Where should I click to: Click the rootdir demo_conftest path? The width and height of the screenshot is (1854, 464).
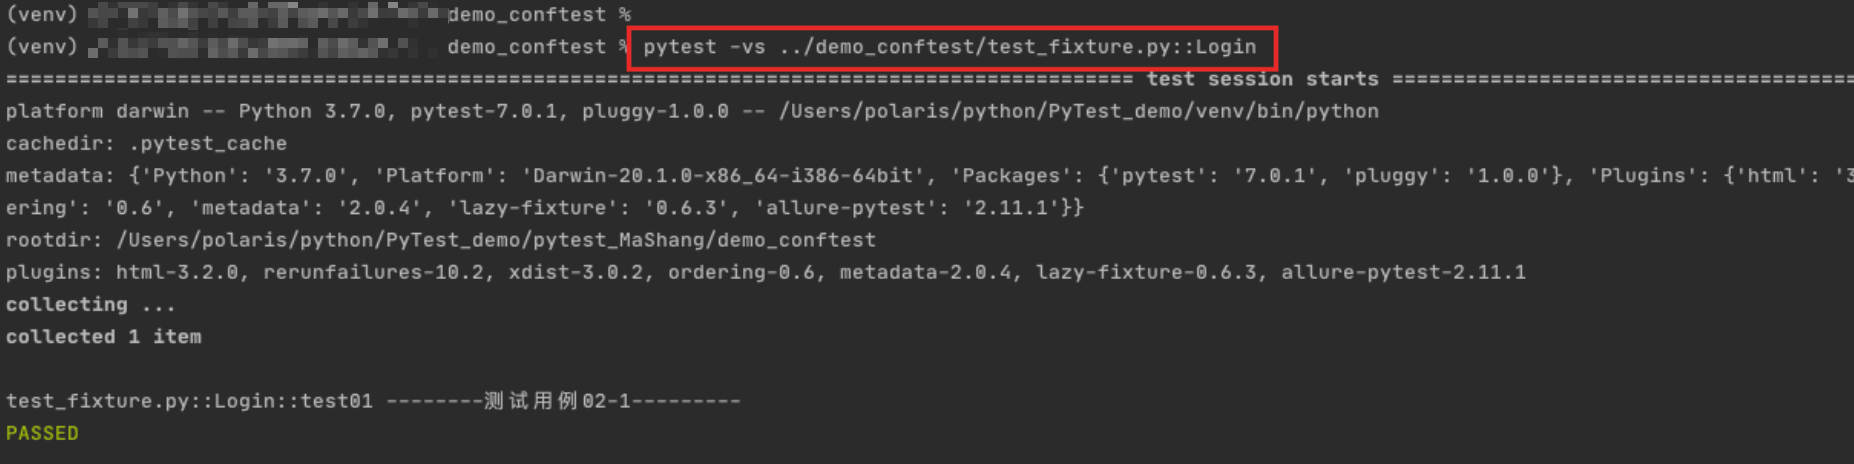495,240
